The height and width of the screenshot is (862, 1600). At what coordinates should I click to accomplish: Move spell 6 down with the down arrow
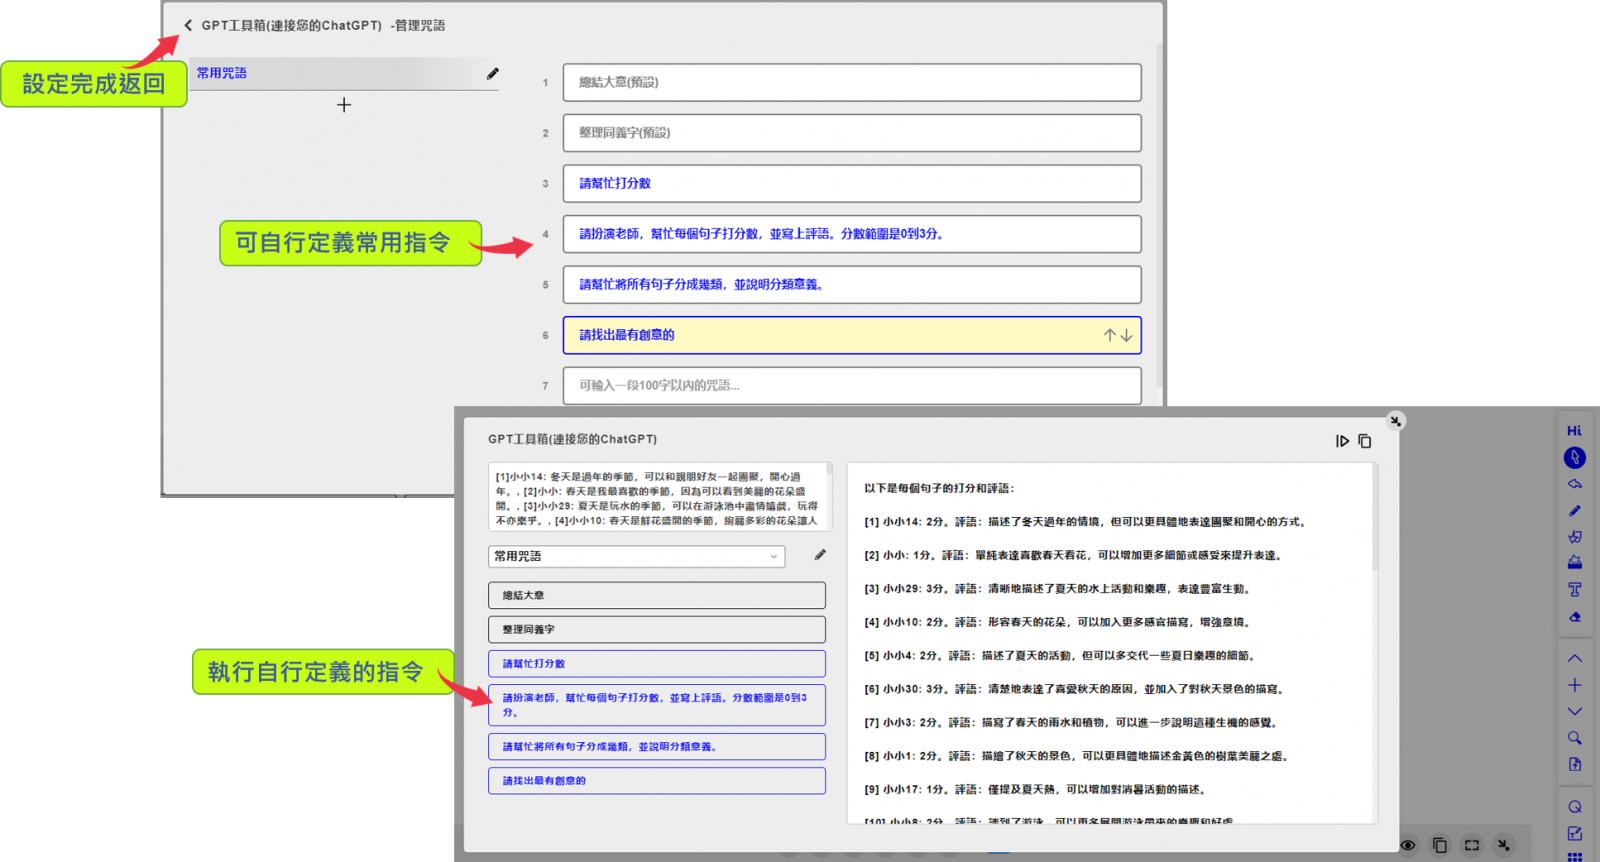tap(1126, 336)
